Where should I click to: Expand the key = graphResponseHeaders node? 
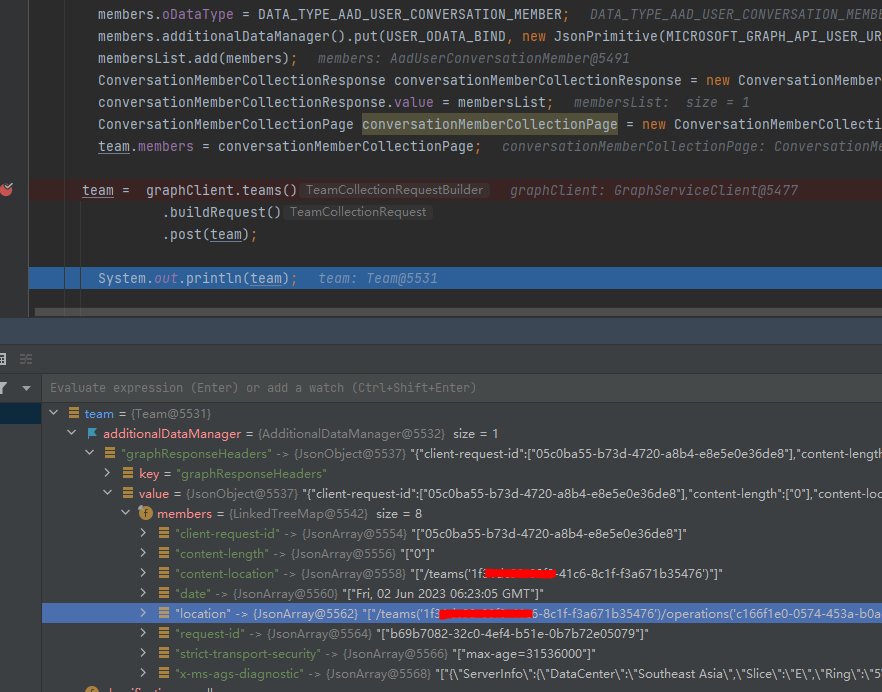[107, 473]
